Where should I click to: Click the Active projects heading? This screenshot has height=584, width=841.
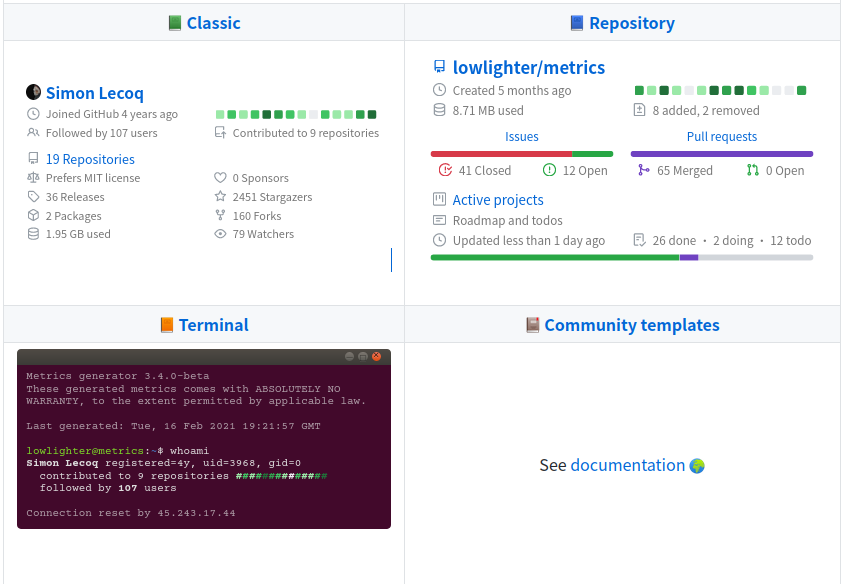(x=498, y=200)
